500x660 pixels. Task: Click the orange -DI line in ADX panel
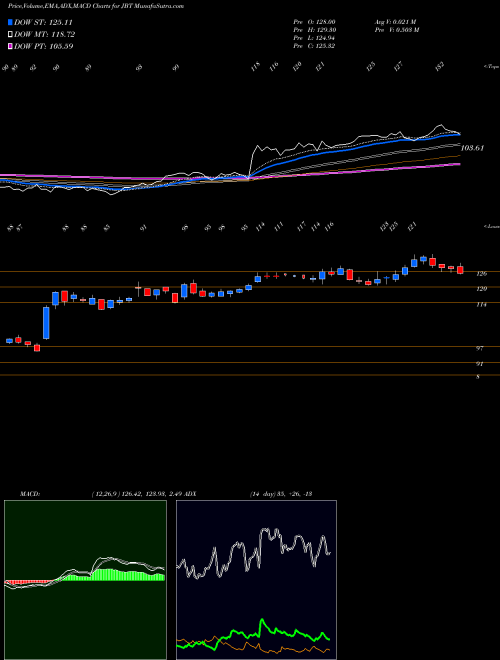(x=253, y=646)
